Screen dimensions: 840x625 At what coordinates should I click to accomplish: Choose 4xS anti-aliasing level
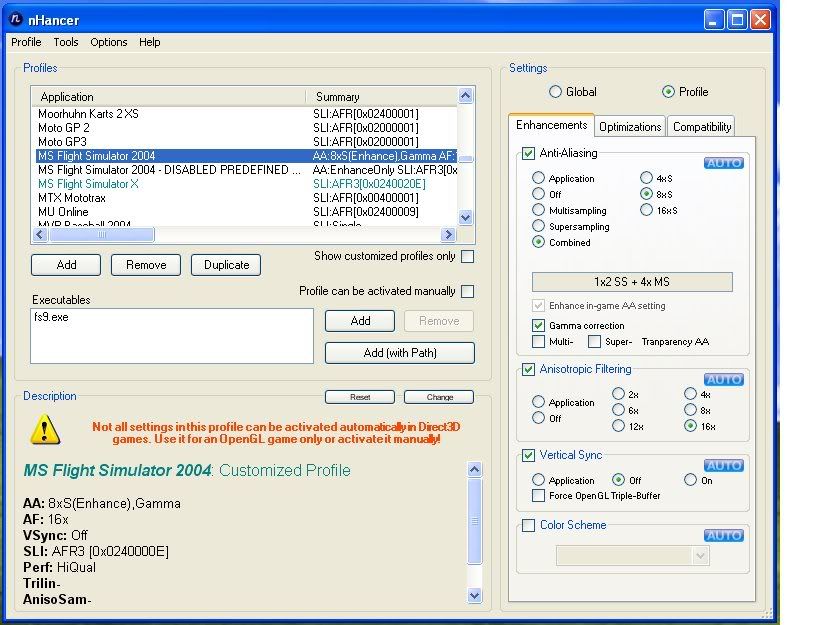(x=646, y=178)
